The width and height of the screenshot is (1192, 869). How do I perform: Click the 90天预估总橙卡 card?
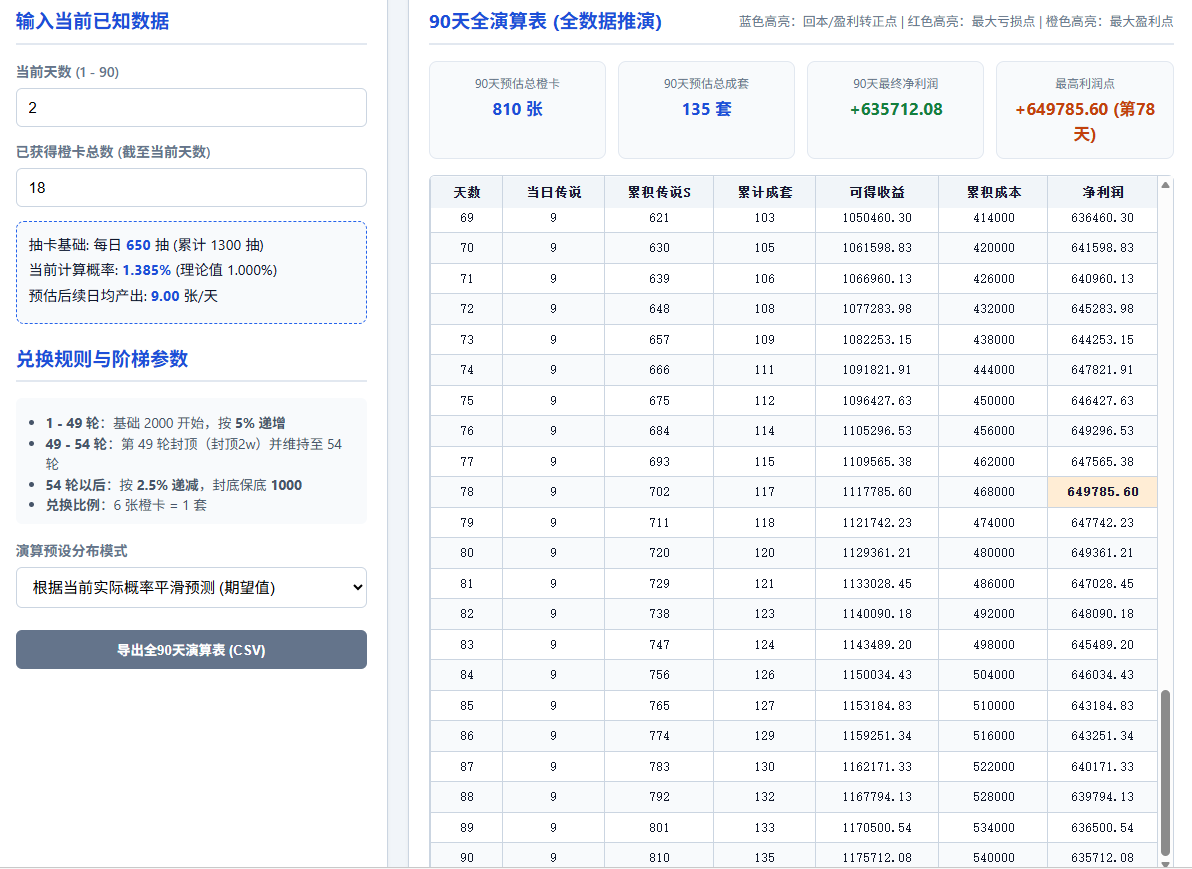tap(518, 110)
